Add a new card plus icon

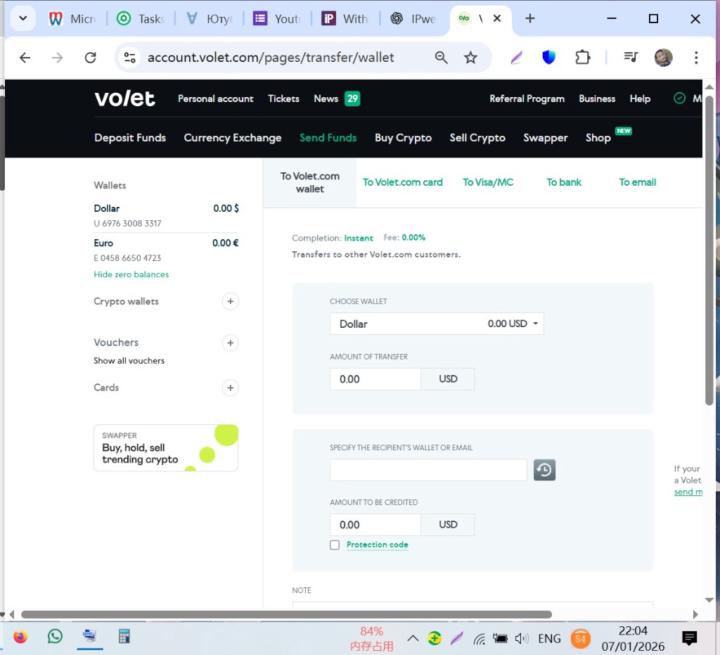[x=230, y=388]
